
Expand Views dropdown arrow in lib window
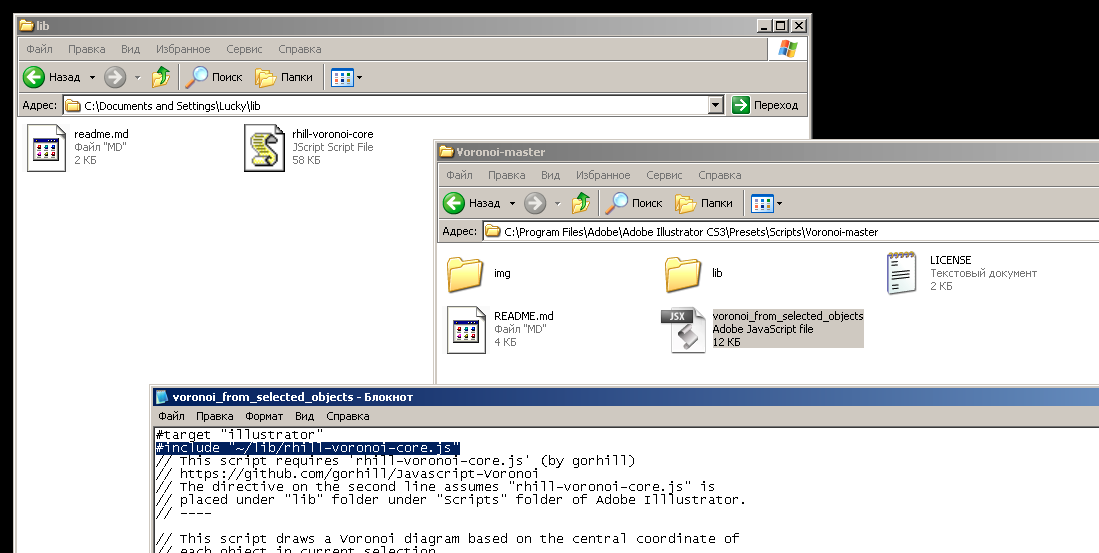click(x=360, y=77)
